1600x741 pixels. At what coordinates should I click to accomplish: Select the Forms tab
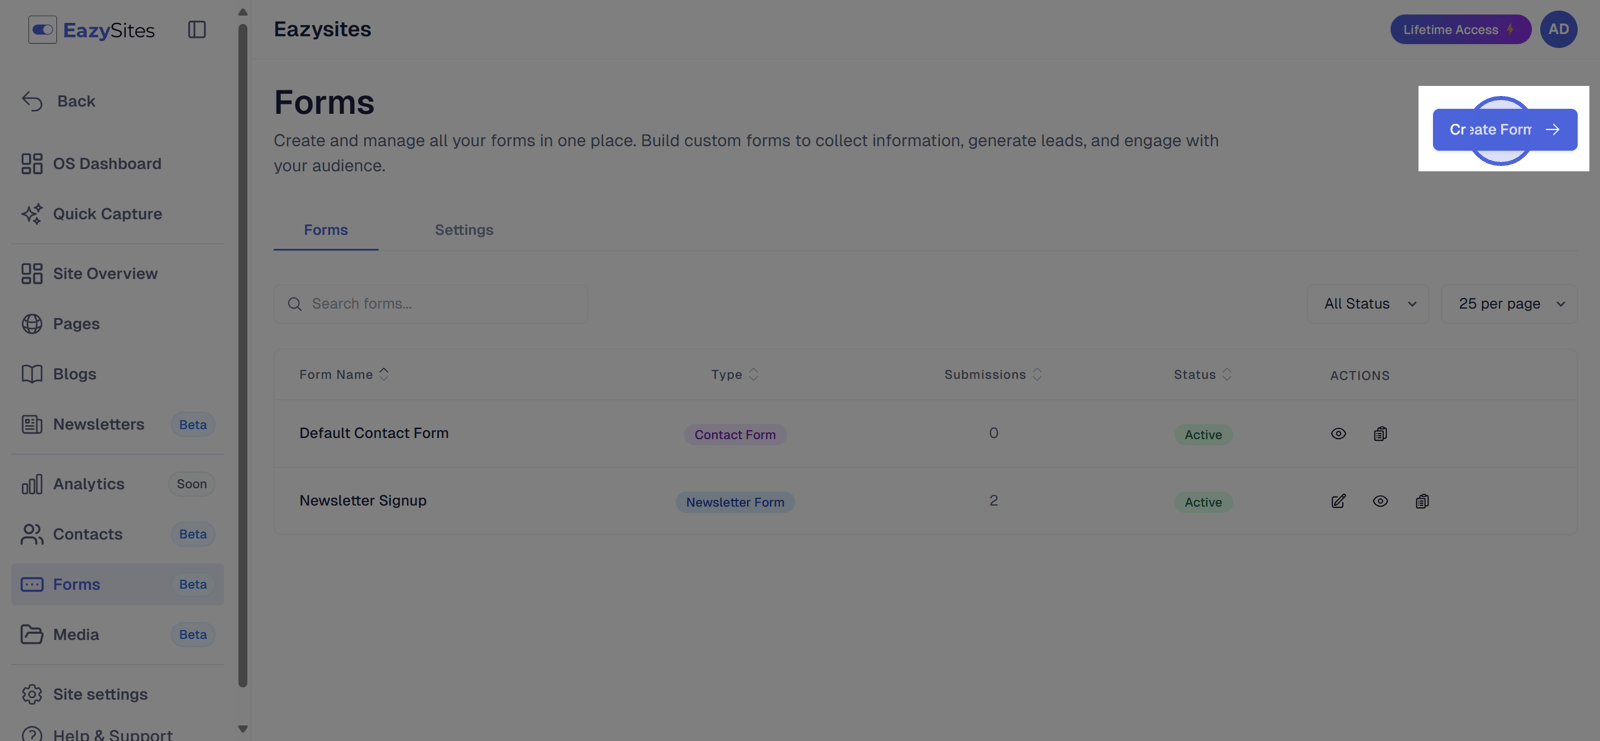[x=326, y=230]
